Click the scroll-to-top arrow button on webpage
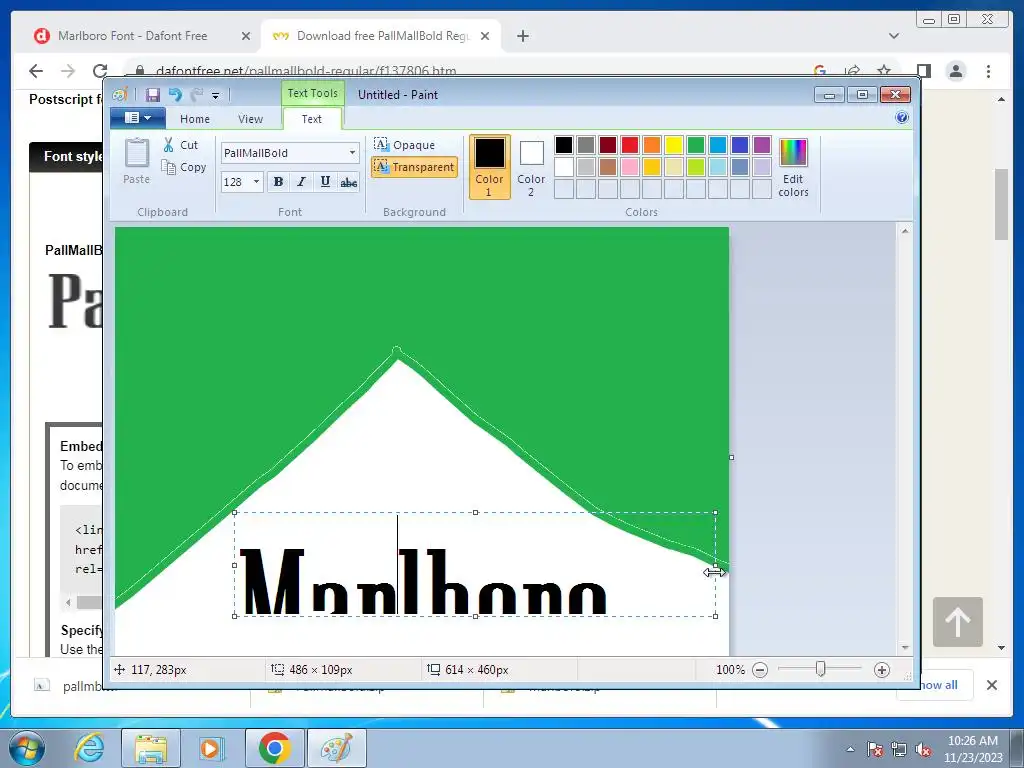The height and width of the screenshot is (768, 1024). [x=957, y=622]
